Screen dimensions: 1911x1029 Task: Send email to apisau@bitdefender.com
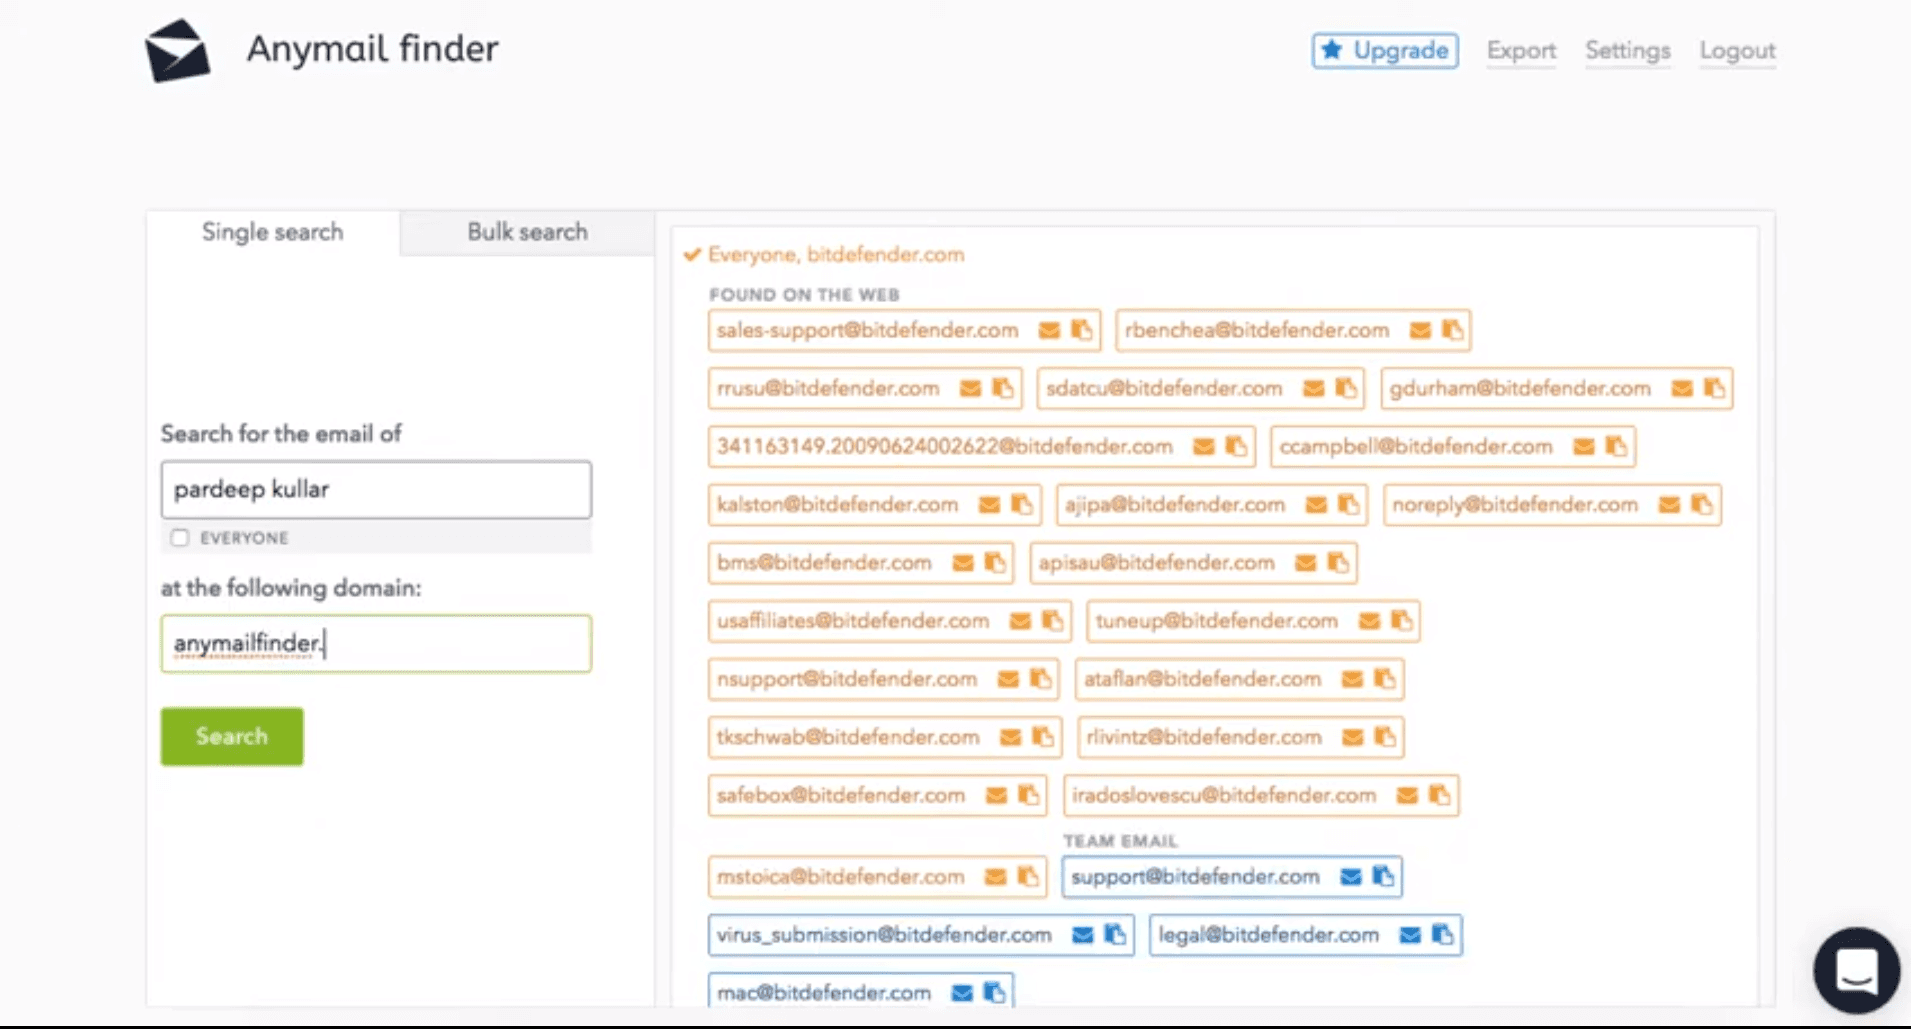[1305, 562]
